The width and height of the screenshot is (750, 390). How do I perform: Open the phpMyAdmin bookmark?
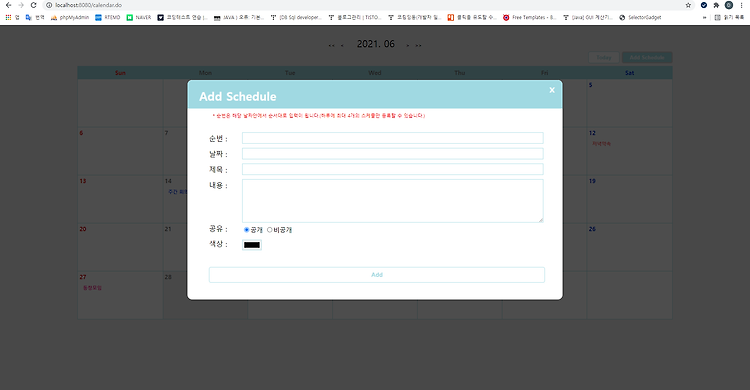(x=70, y=17)
